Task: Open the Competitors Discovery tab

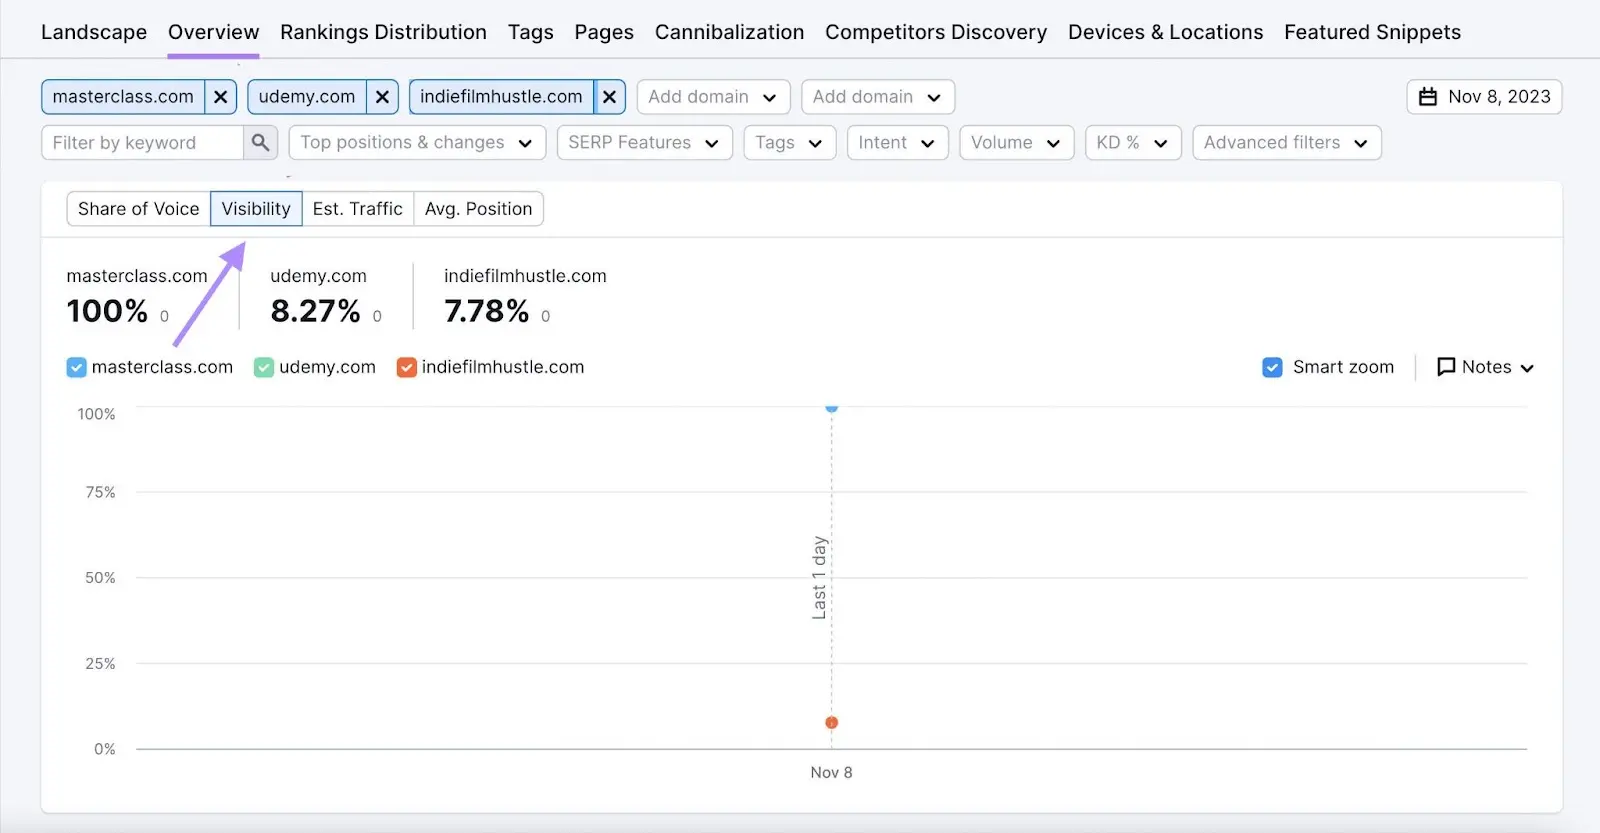Action: 936,32
